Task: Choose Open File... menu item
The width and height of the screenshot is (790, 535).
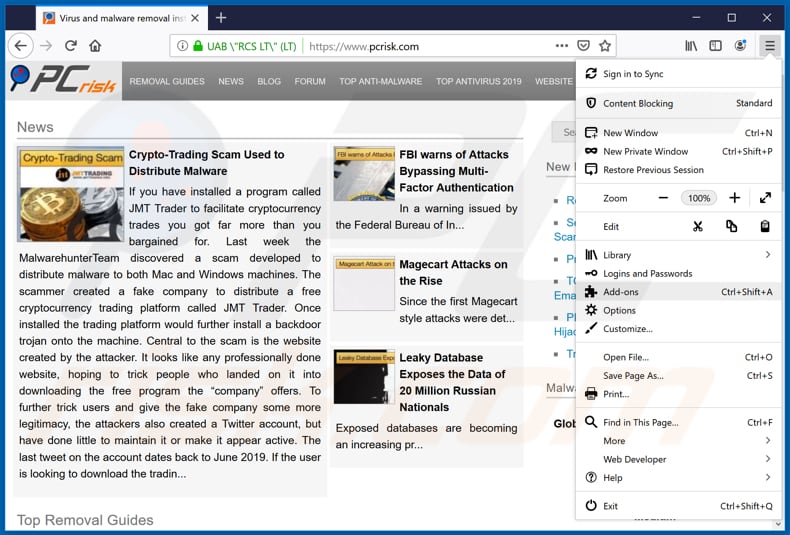Action: coord(679,357)
